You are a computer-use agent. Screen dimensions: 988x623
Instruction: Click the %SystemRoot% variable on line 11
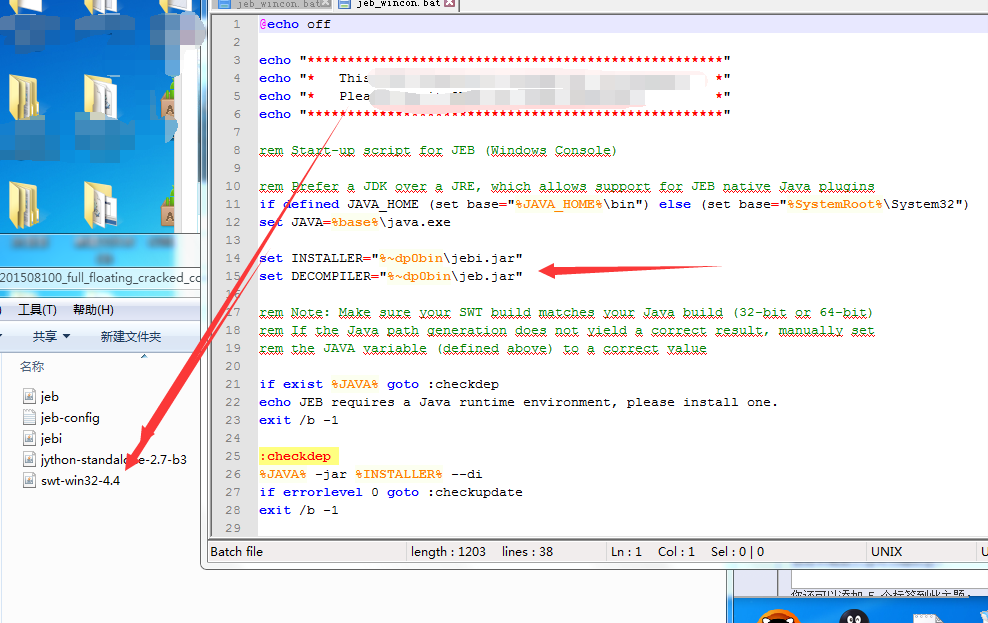click(x=835, y=204)
